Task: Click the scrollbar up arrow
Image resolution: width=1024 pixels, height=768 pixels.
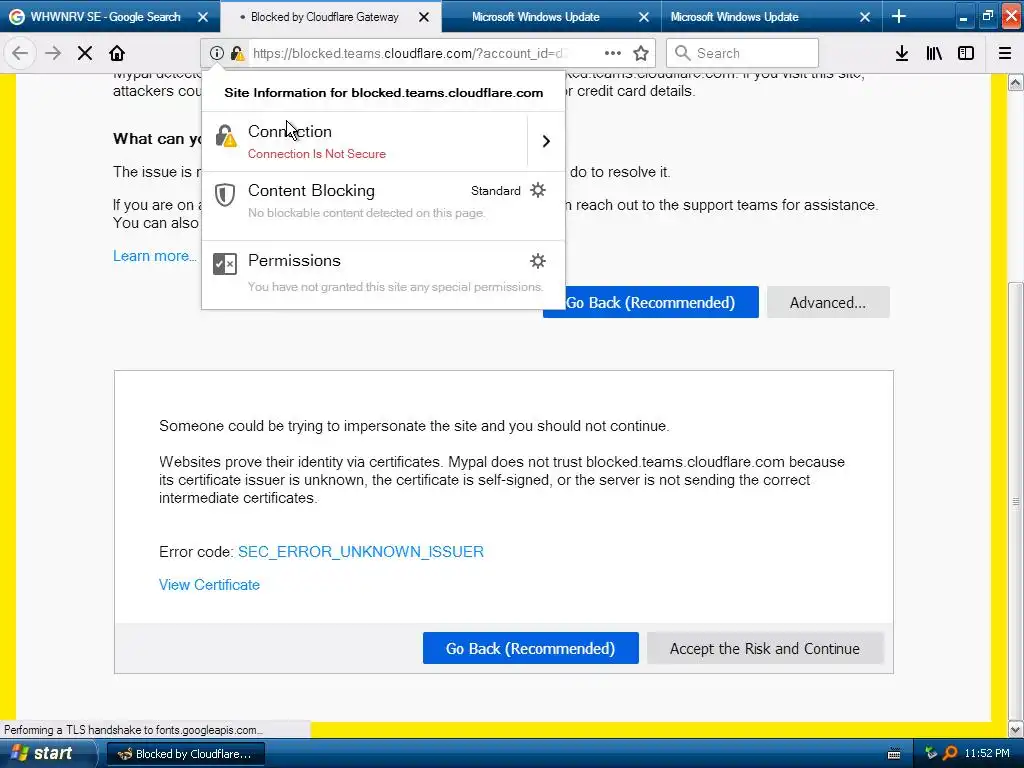Action: click(x=1016, y=82)
